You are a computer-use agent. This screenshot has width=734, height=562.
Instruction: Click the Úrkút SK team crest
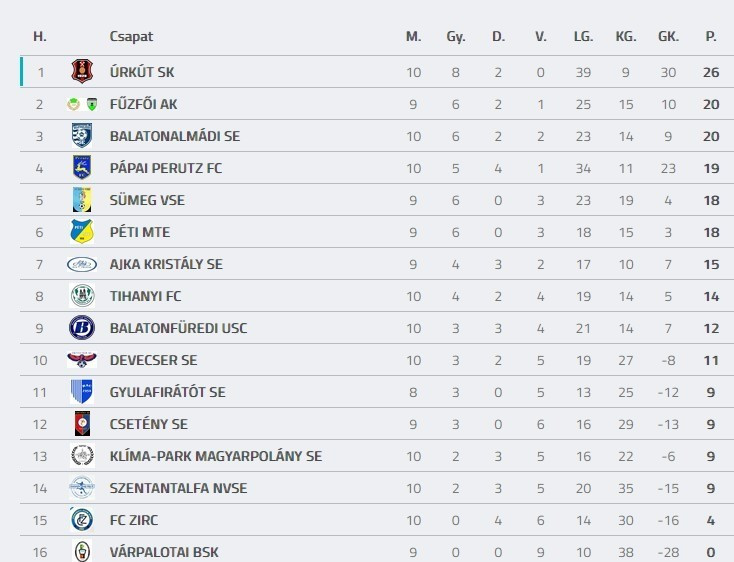point(81,72)
